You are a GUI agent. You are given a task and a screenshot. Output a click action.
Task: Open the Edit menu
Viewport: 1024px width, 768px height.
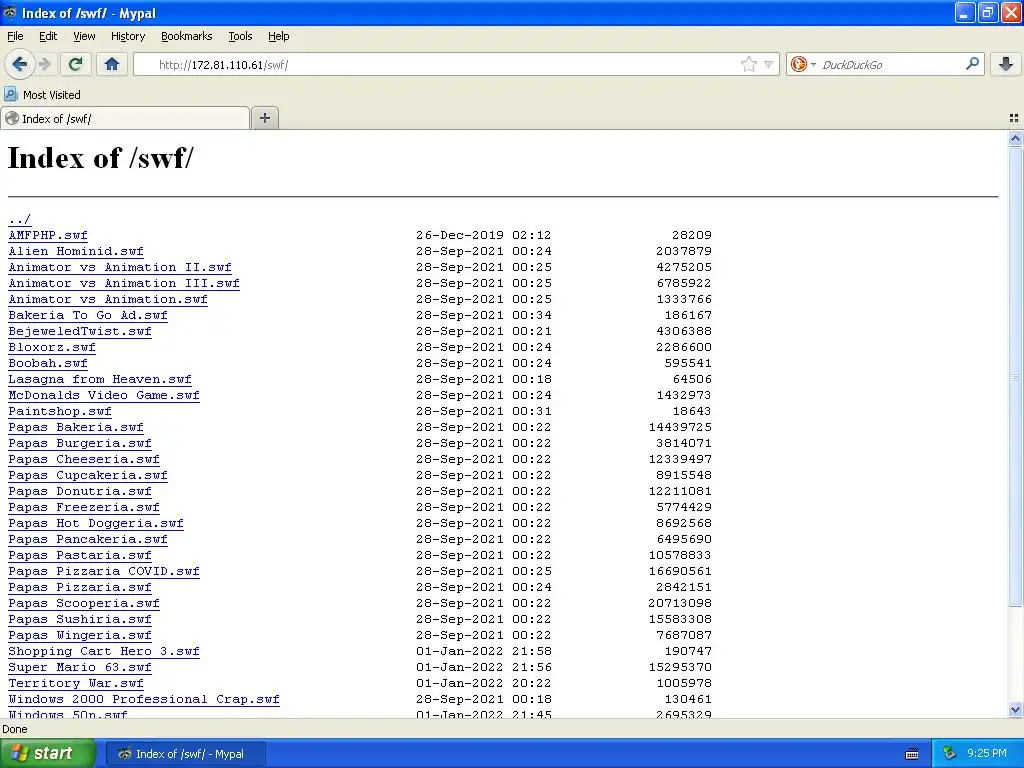point(48,36)
